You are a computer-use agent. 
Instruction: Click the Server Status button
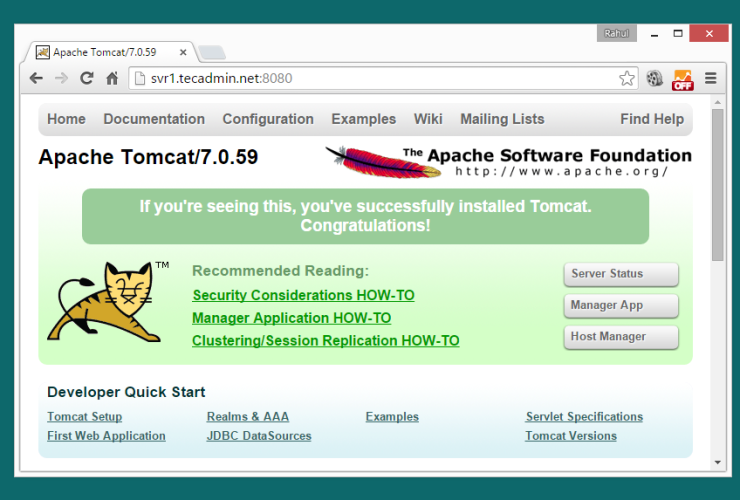(x=620, y=274)
